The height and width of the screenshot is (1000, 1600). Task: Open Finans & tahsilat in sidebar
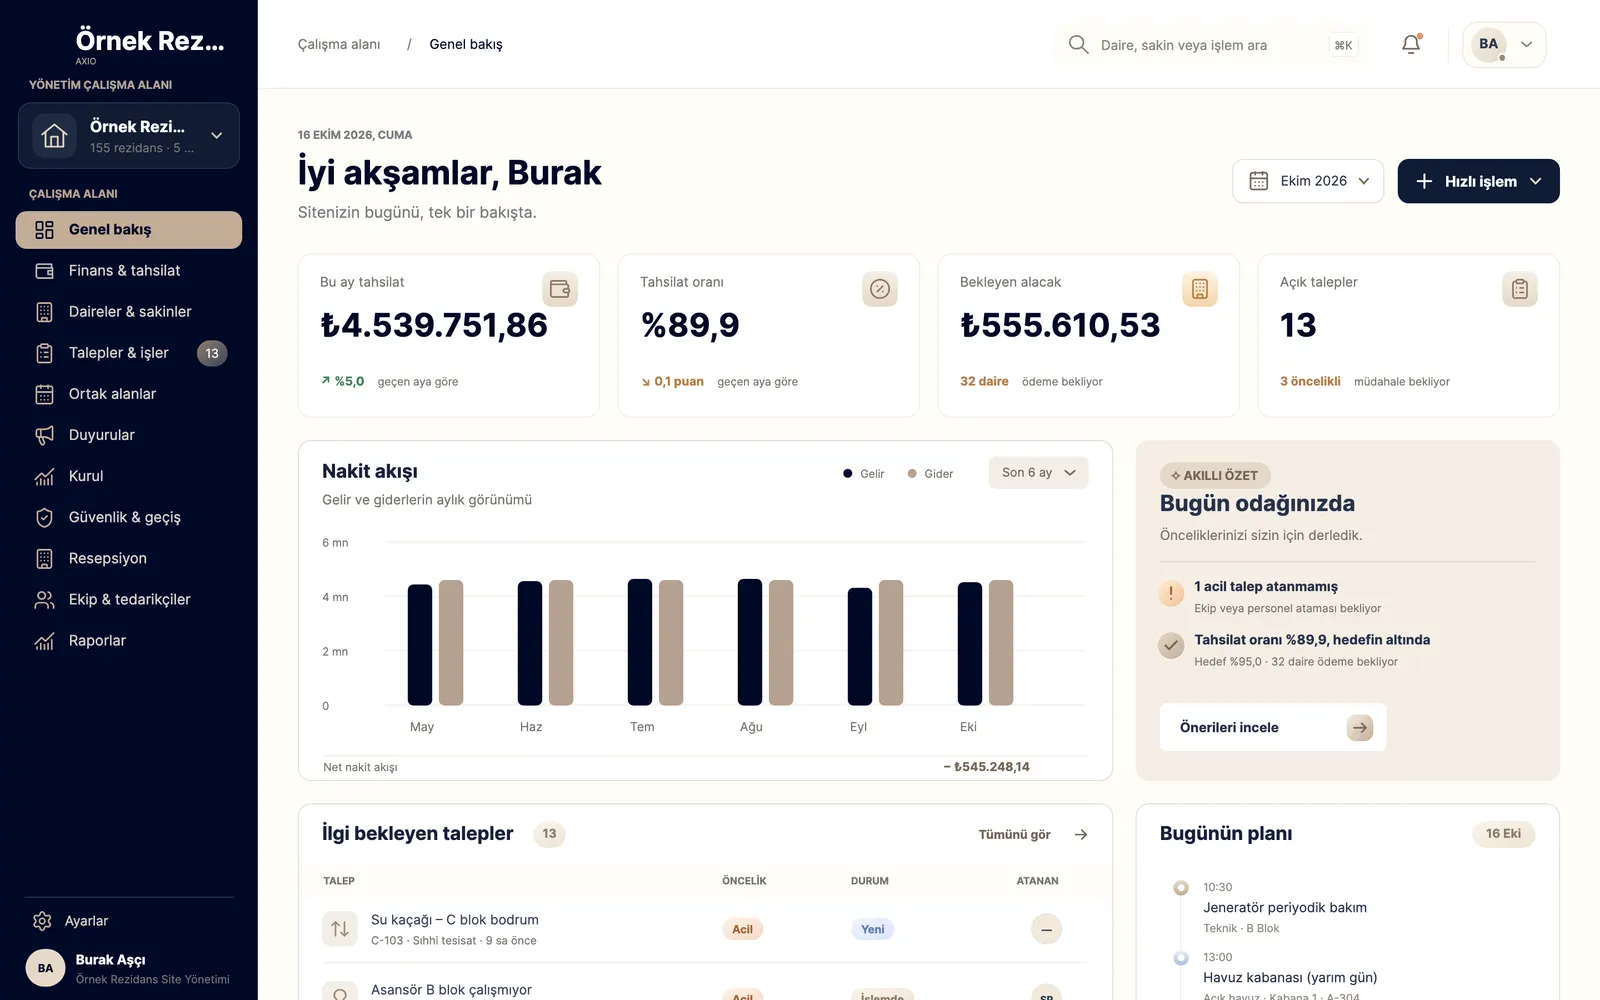[129, 271]
